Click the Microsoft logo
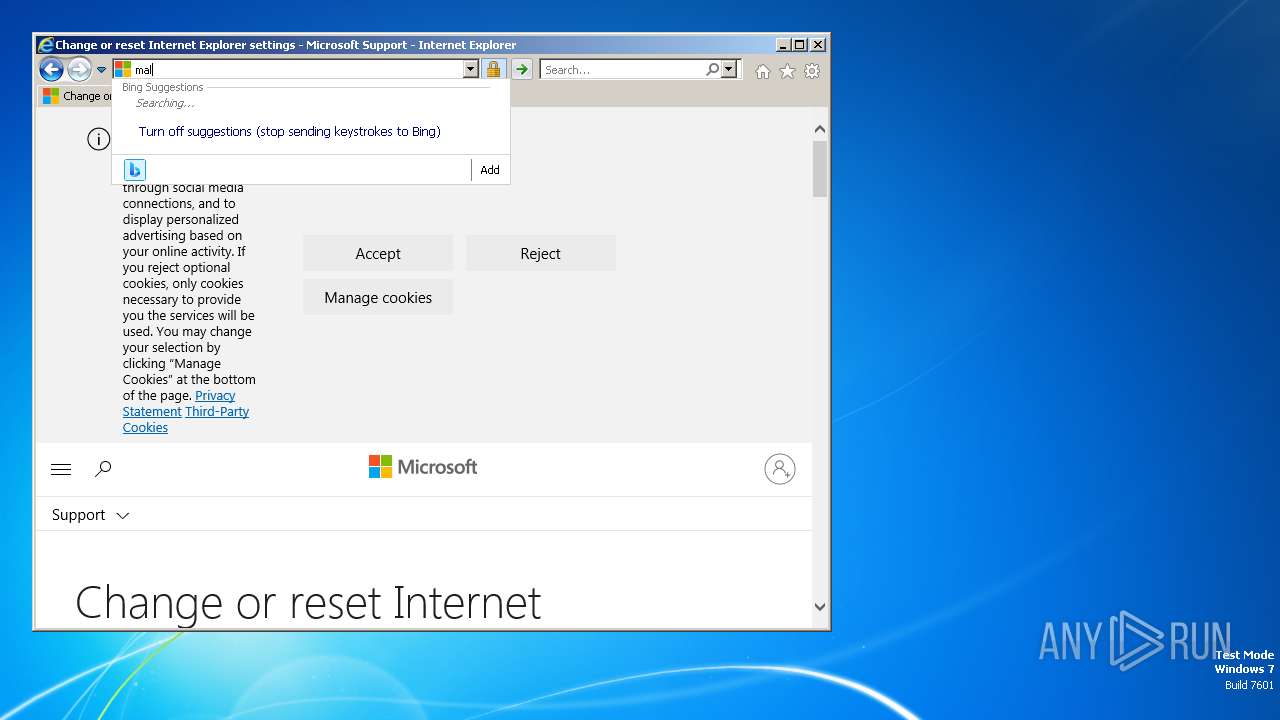The image size is (1280, 720). (423, 467)
